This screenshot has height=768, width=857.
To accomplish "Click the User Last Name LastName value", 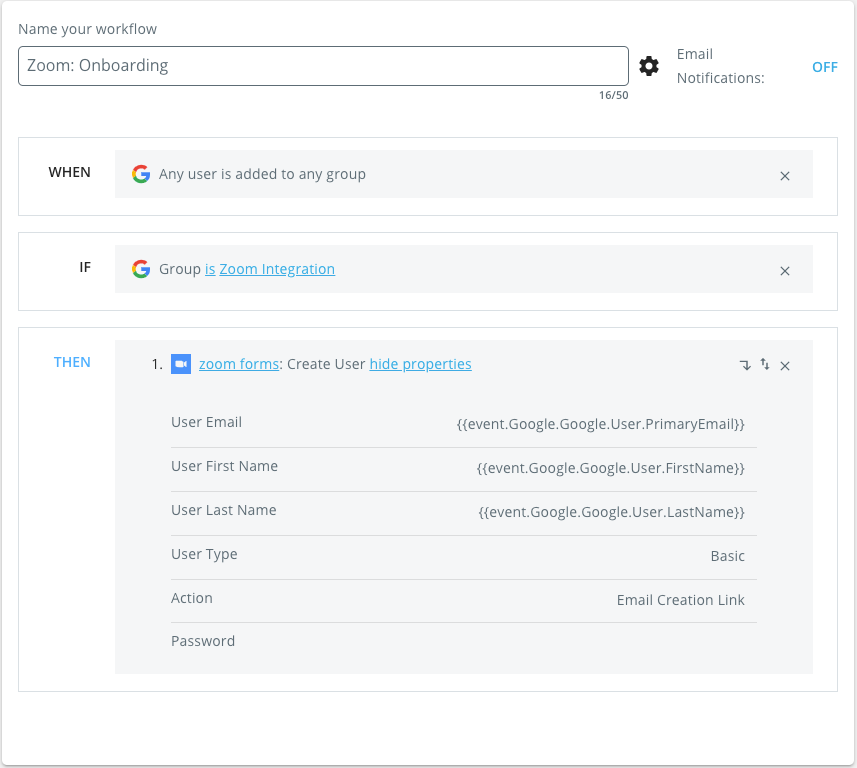I will click(x=612, y=512).
